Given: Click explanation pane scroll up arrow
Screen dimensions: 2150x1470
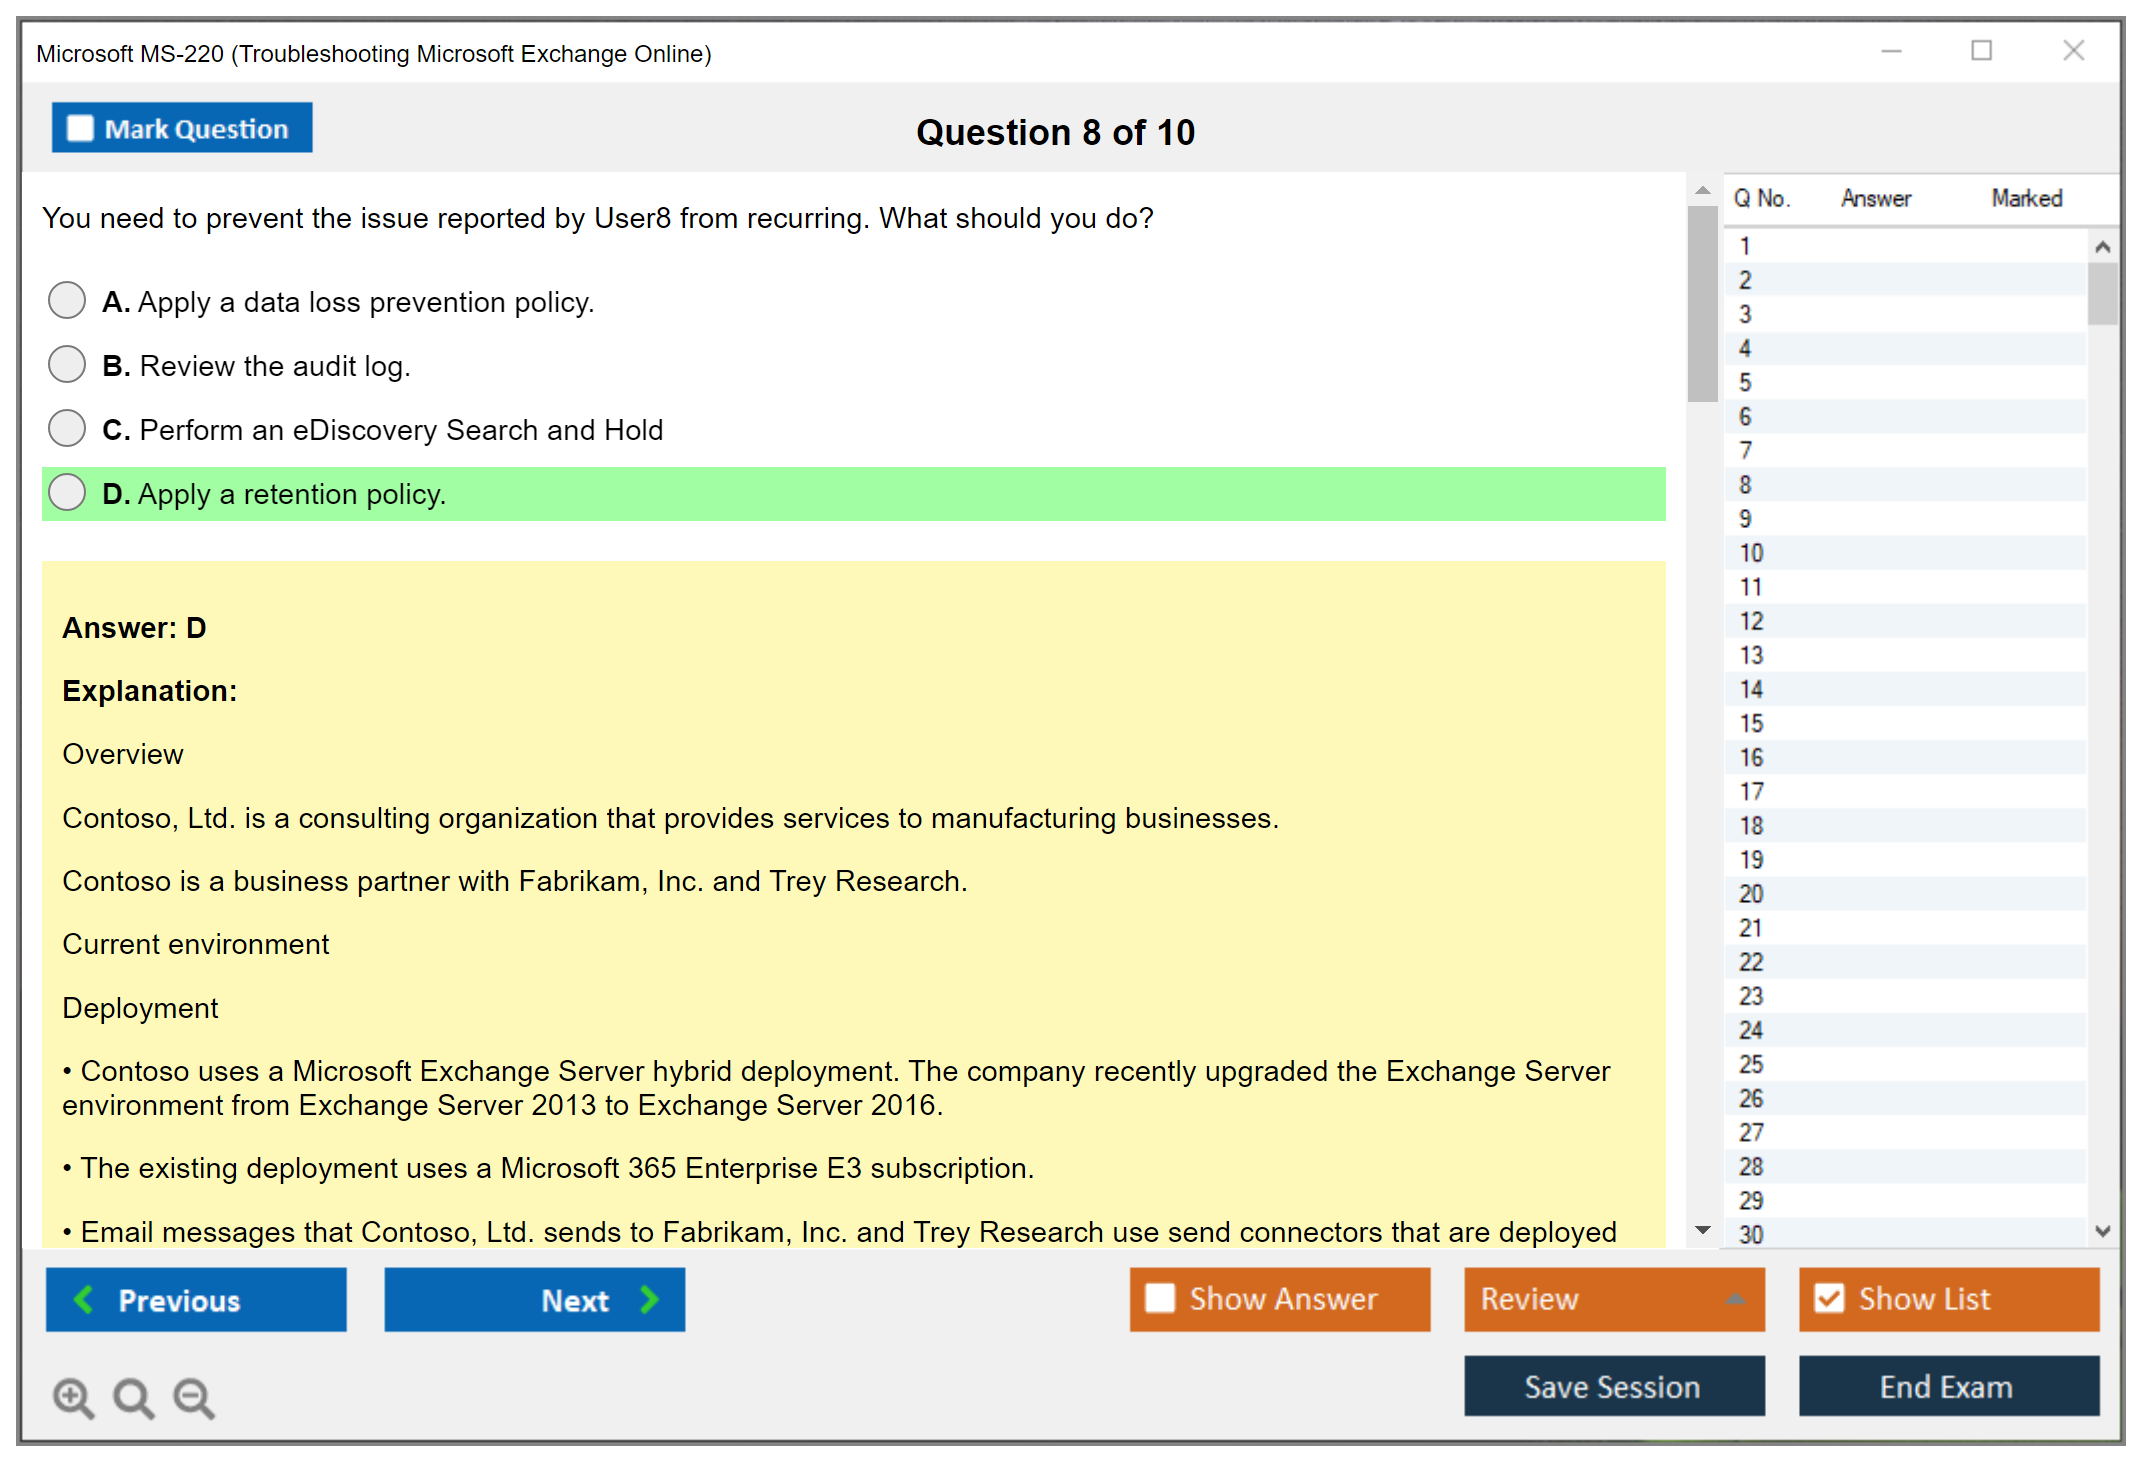Looking at the screenshot, I should click(x=1702, y=190).
